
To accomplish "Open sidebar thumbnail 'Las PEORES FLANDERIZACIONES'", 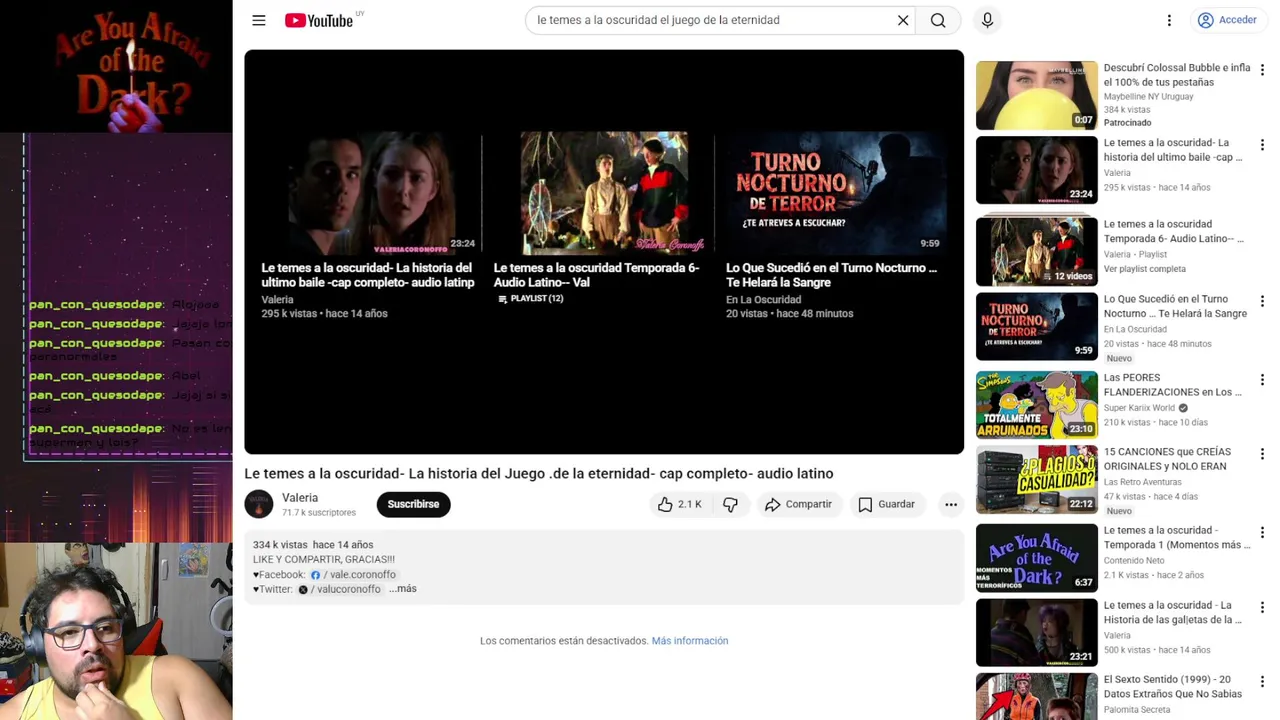I will click(x=1036, y=404).
